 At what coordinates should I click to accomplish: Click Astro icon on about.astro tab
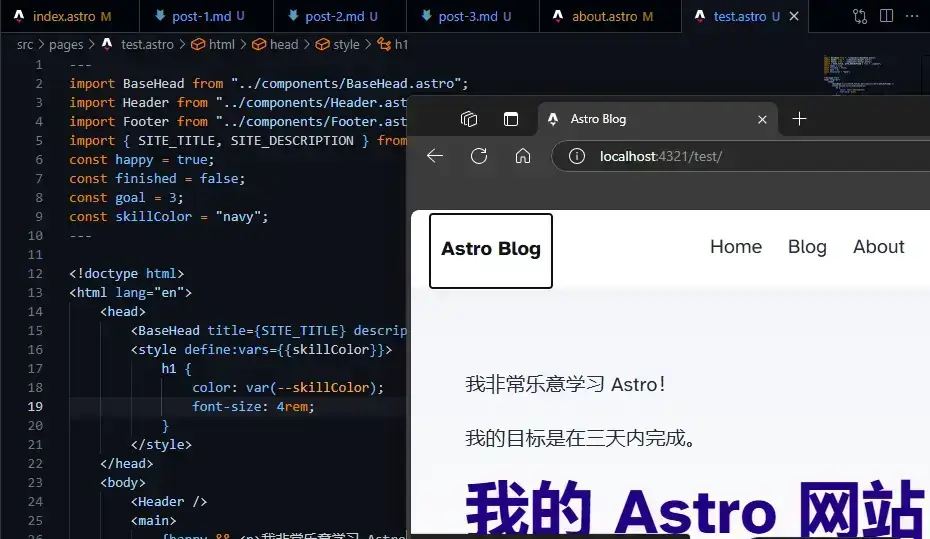(558, 16)
